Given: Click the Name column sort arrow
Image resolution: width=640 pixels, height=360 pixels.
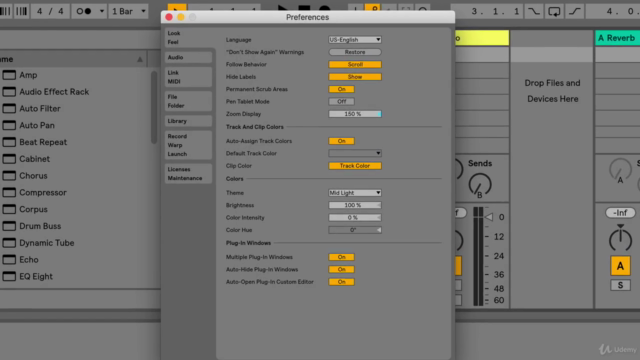Looking at the screenshot, I should point(140,60).
